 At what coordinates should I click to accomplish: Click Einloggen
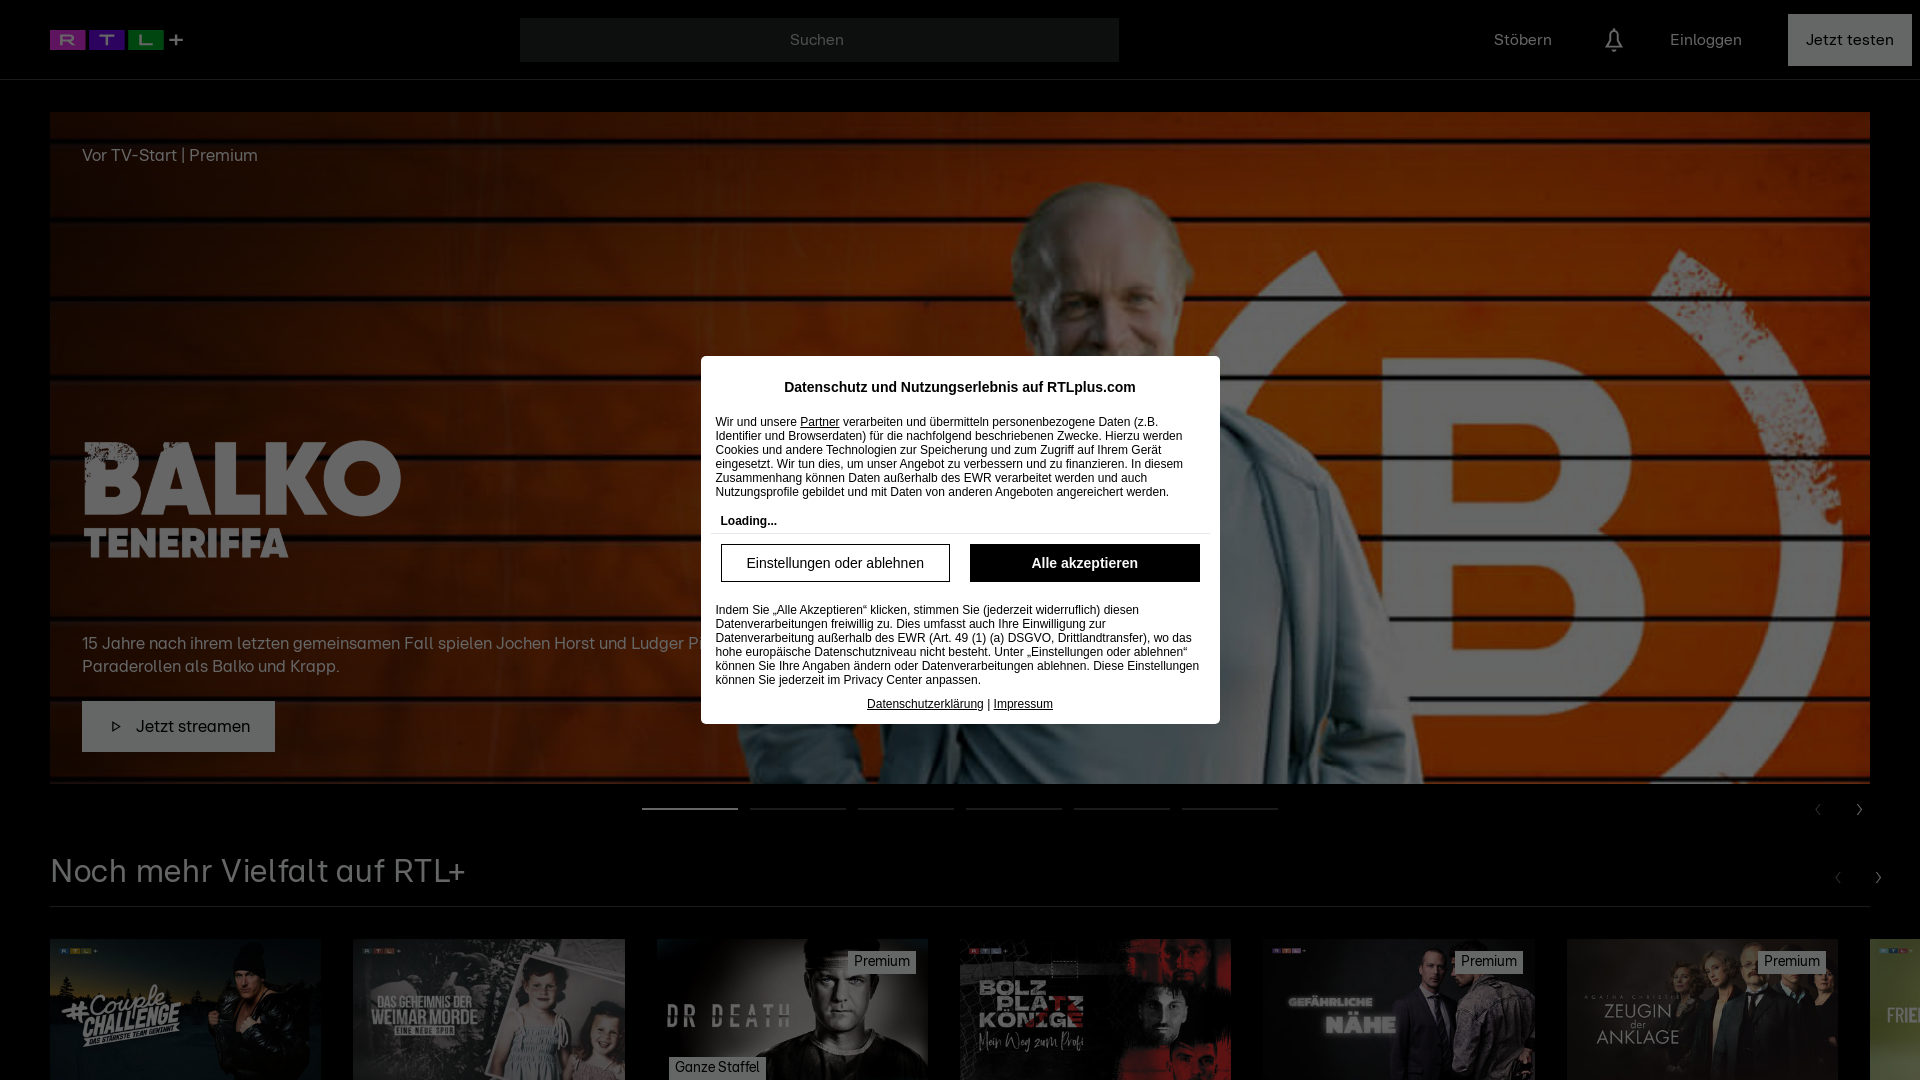click(1705, 40)
